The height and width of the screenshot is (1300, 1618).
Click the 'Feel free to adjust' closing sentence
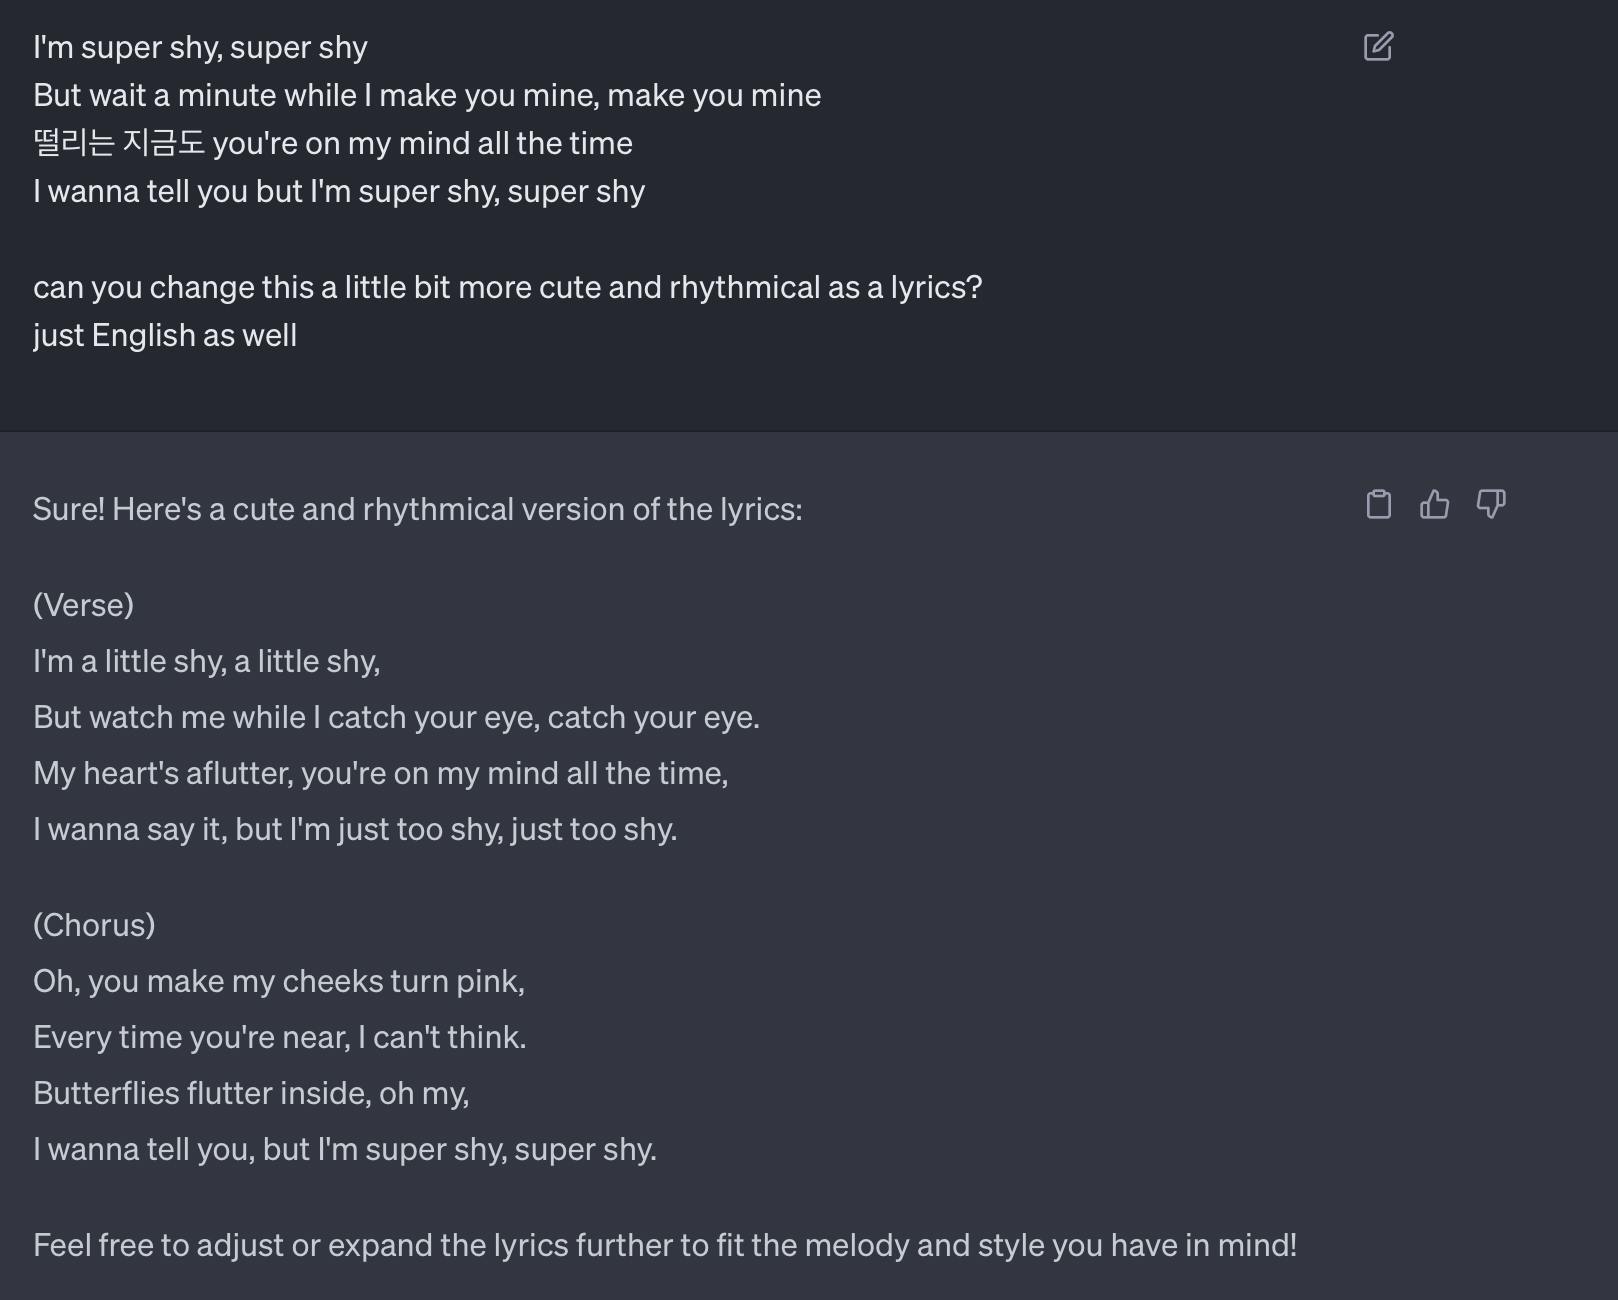(665, 1245)
